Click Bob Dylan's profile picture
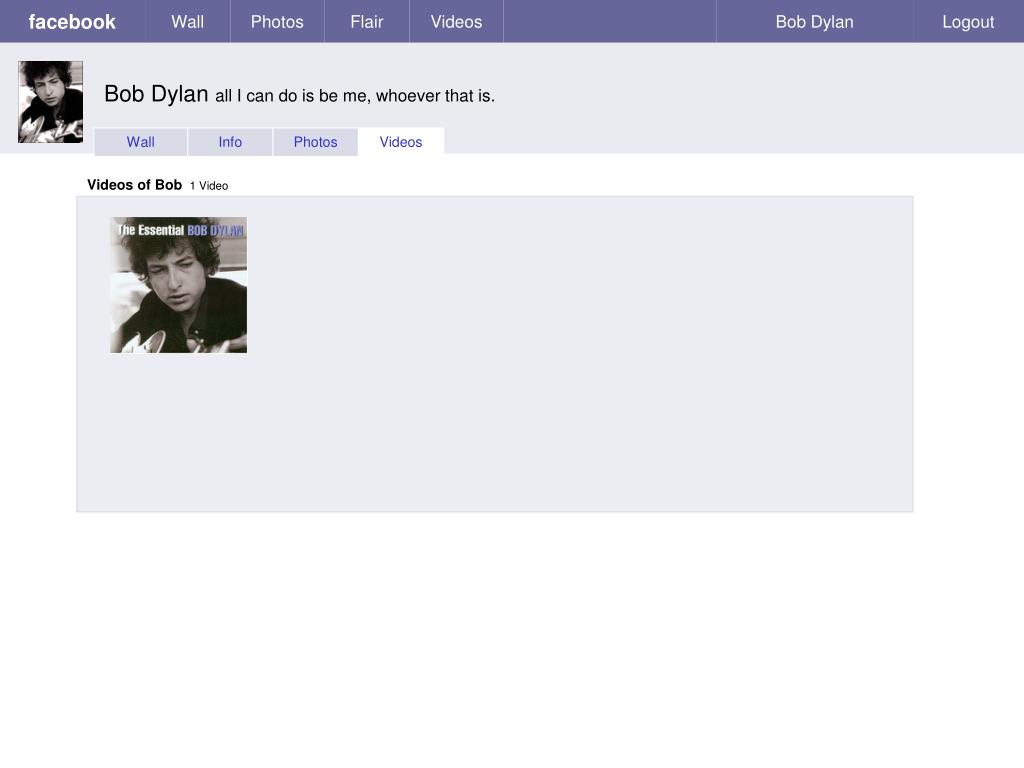The width and height of the screenshot is (1024, 768). pyautogui.click(x=50, y=102)
